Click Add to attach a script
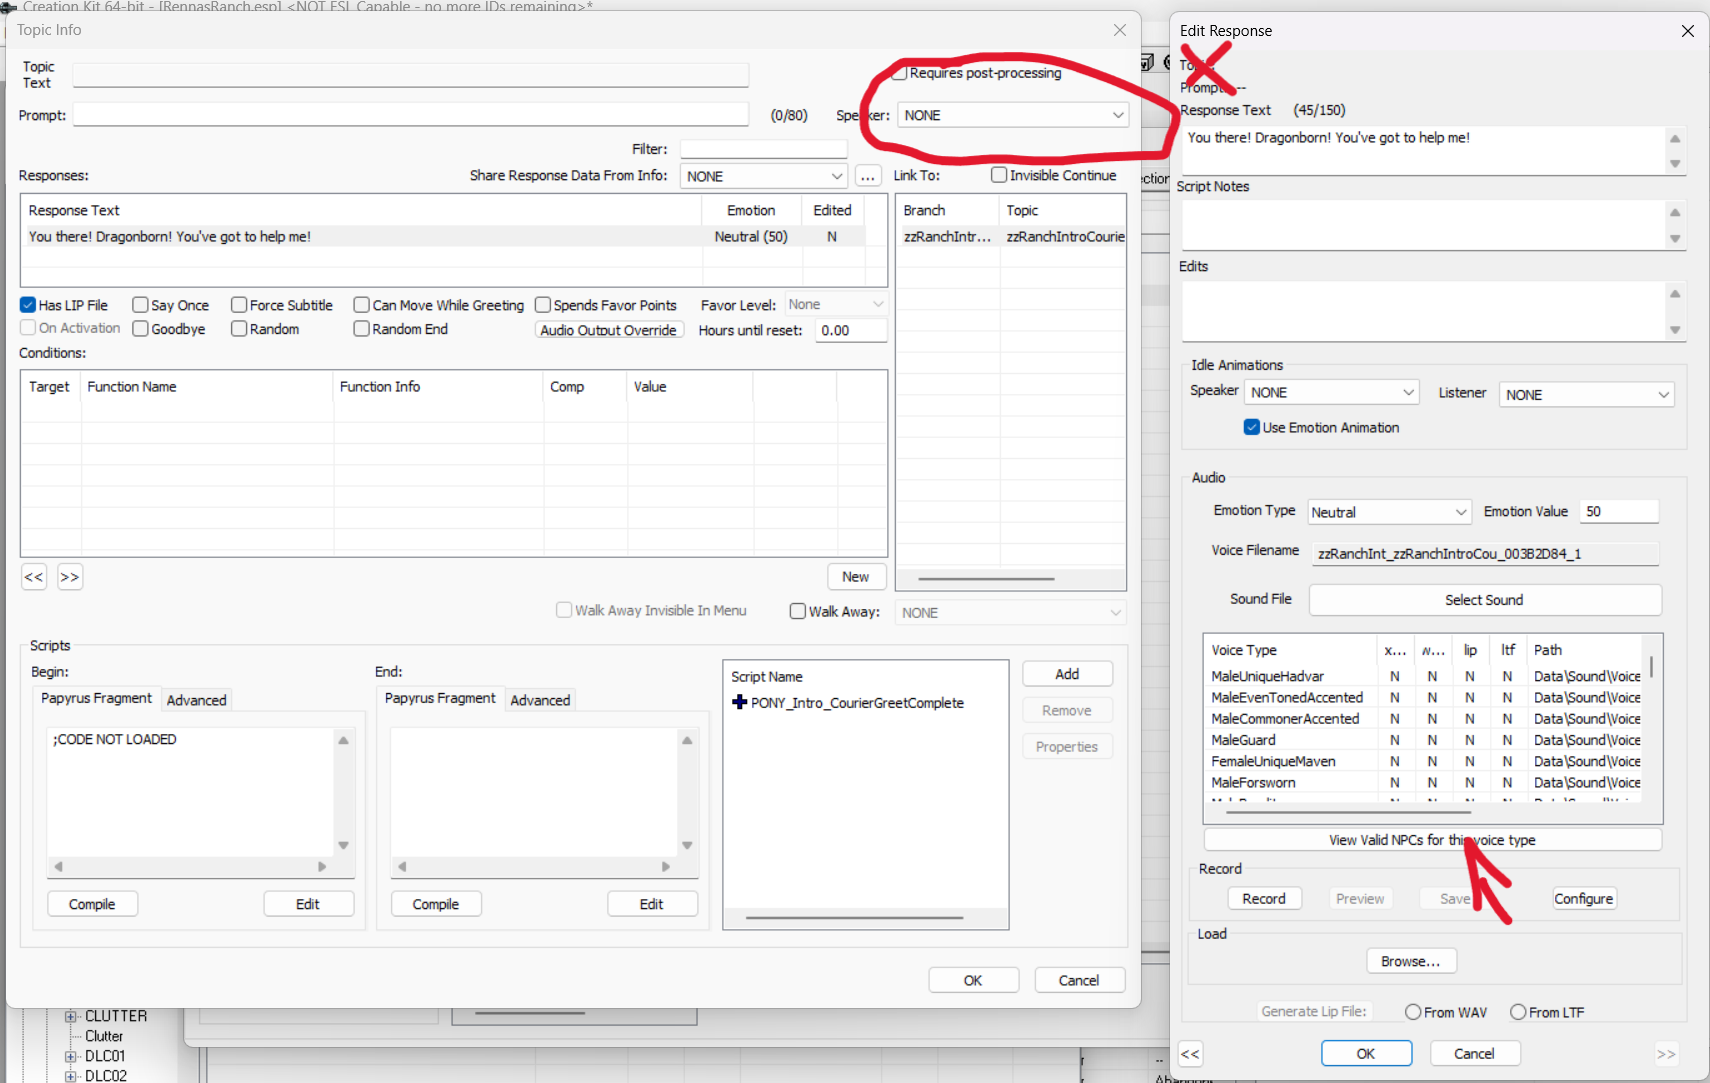 click(1067, 674)
